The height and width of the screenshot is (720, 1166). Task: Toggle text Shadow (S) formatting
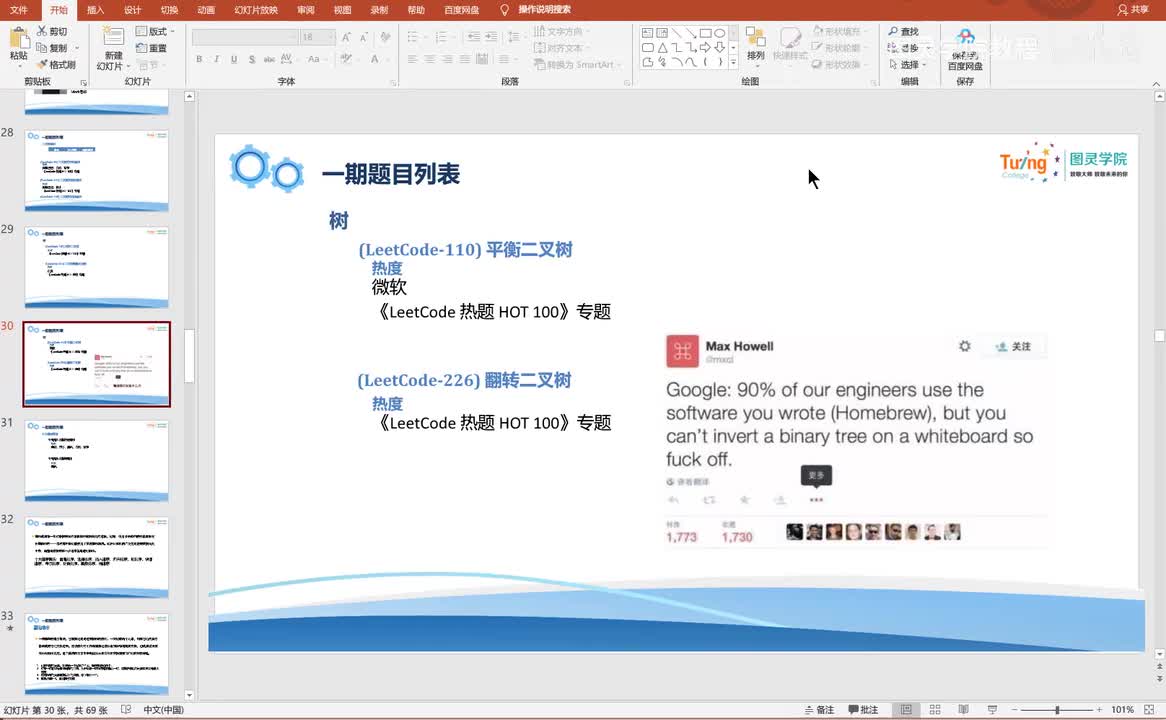tap(252, 59)
